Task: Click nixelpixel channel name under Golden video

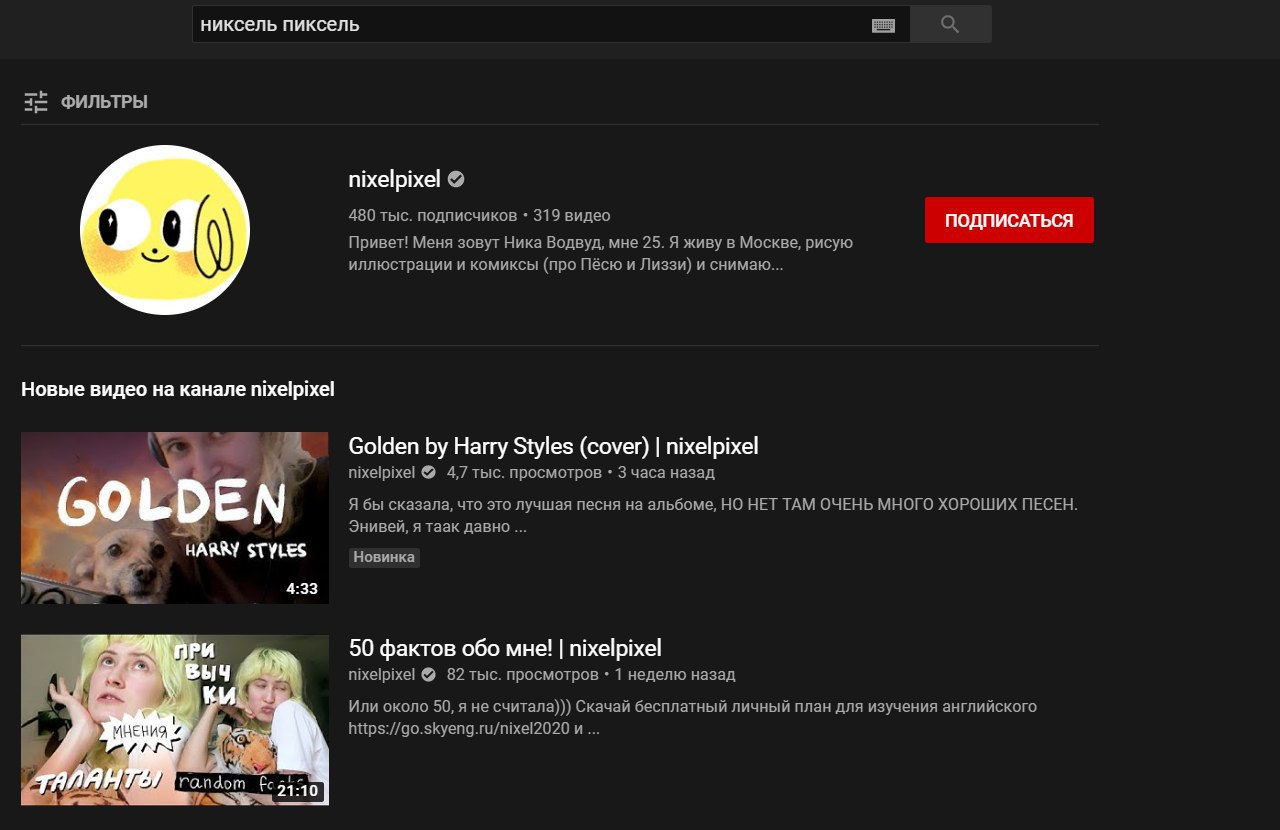Action: pyautogui.click(x=381, y=472)
